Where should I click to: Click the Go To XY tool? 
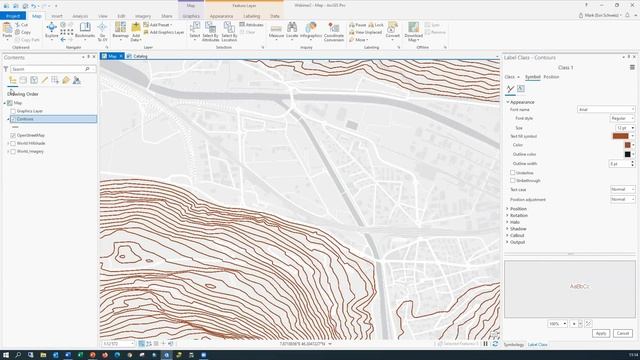[102, 31]
